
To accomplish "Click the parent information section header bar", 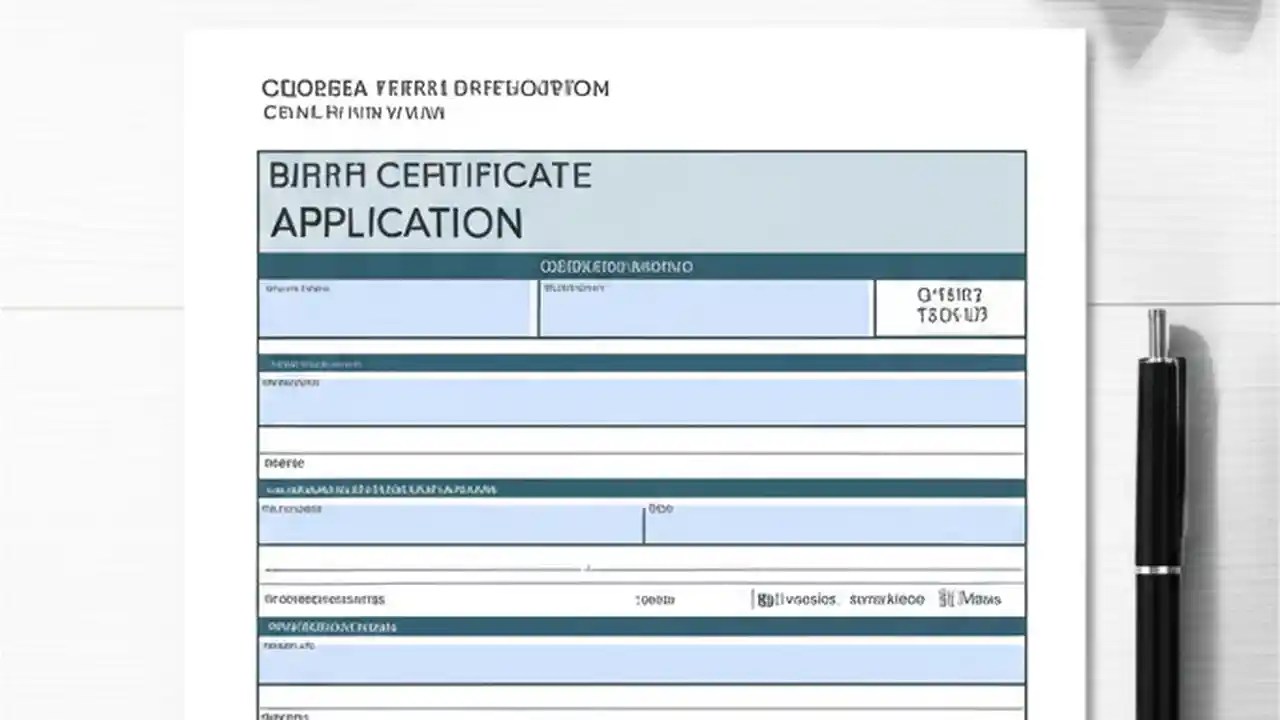I will 640,490.
